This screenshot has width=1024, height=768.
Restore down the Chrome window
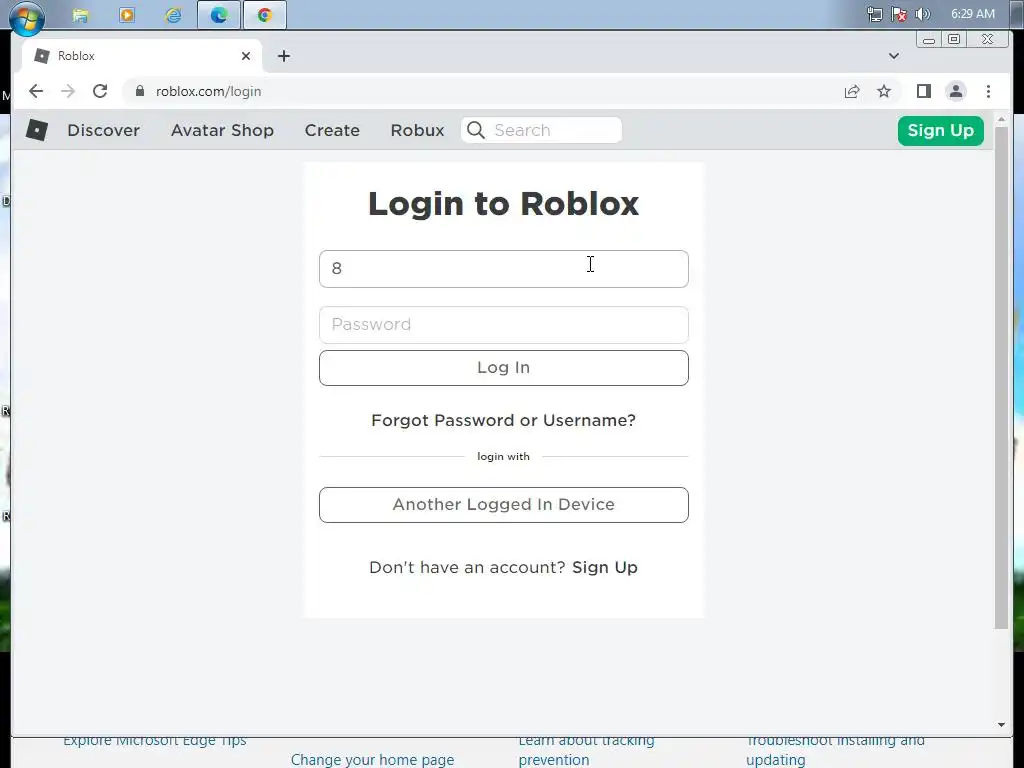tap(954, 40)
